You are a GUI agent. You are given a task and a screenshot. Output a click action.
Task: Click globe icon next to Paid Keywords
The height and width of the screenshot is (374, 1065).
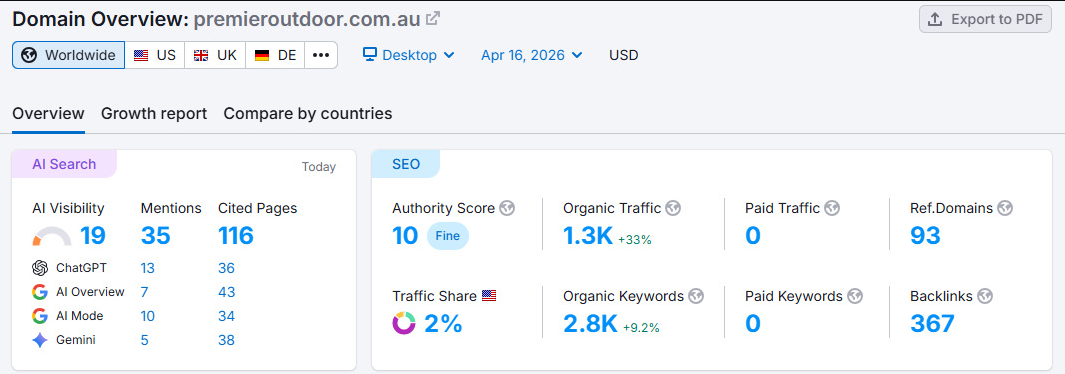(855, 296)
